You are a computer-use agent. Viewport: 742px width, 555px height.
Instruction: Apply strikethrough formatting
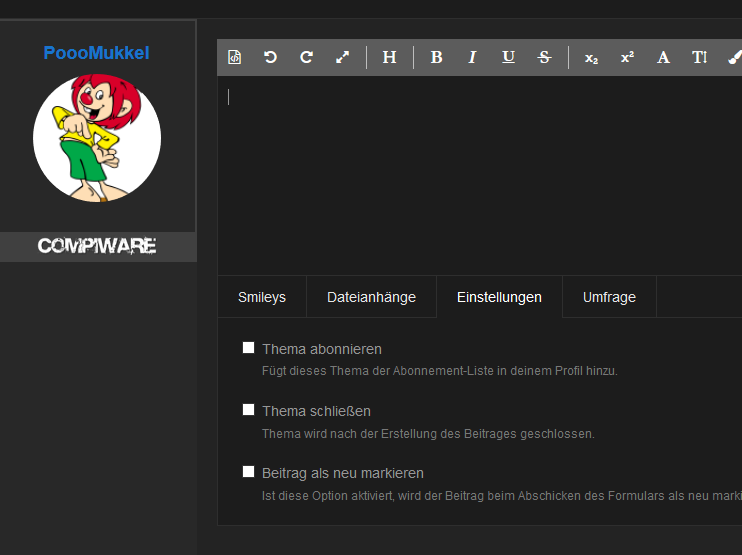(544, 57)
